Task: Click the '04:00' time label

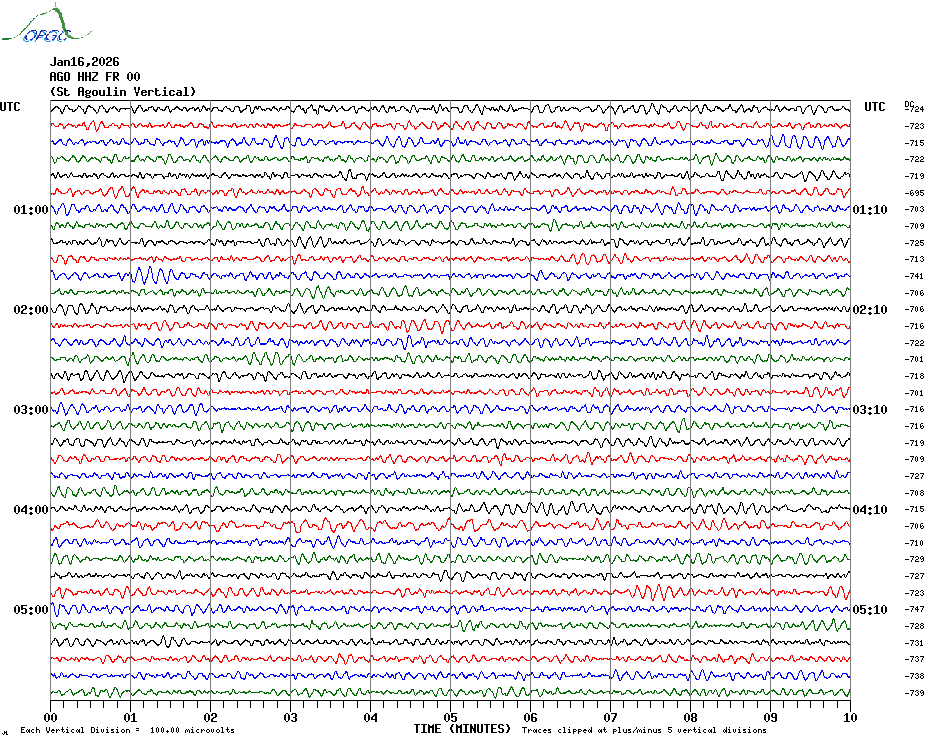Action: click(x=31, y=510)
